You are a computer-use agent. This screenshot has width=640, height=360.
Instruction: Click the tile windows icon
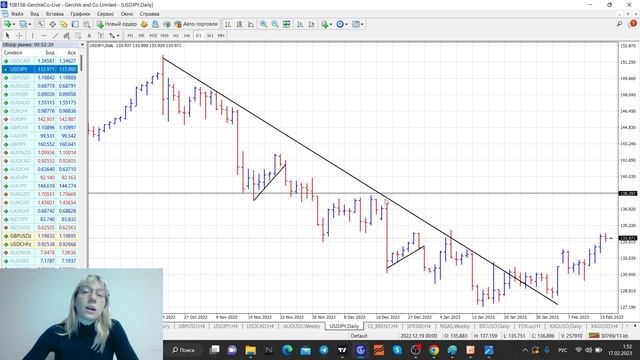tap(287, 24)
